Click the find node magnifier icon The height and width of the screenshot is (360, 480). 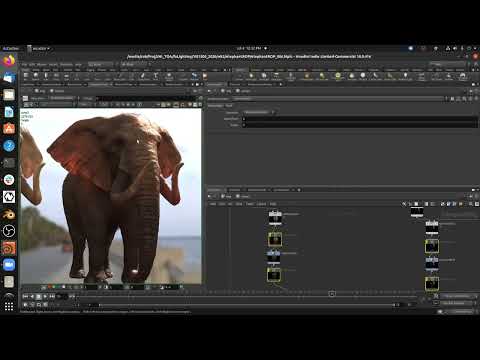(470, 204)
